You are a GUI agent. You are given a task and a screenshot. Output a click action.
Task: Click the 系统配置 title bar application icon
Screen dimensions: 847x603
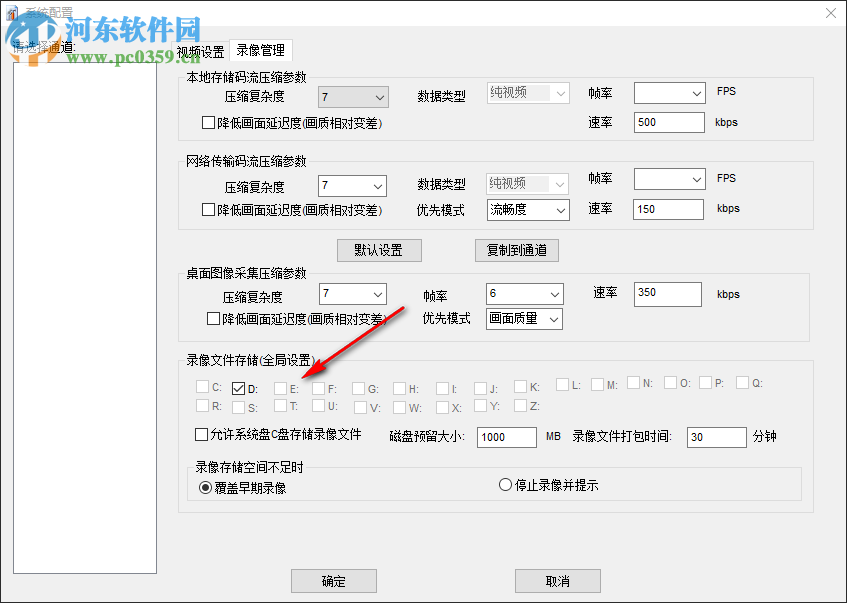pos(14,13)
